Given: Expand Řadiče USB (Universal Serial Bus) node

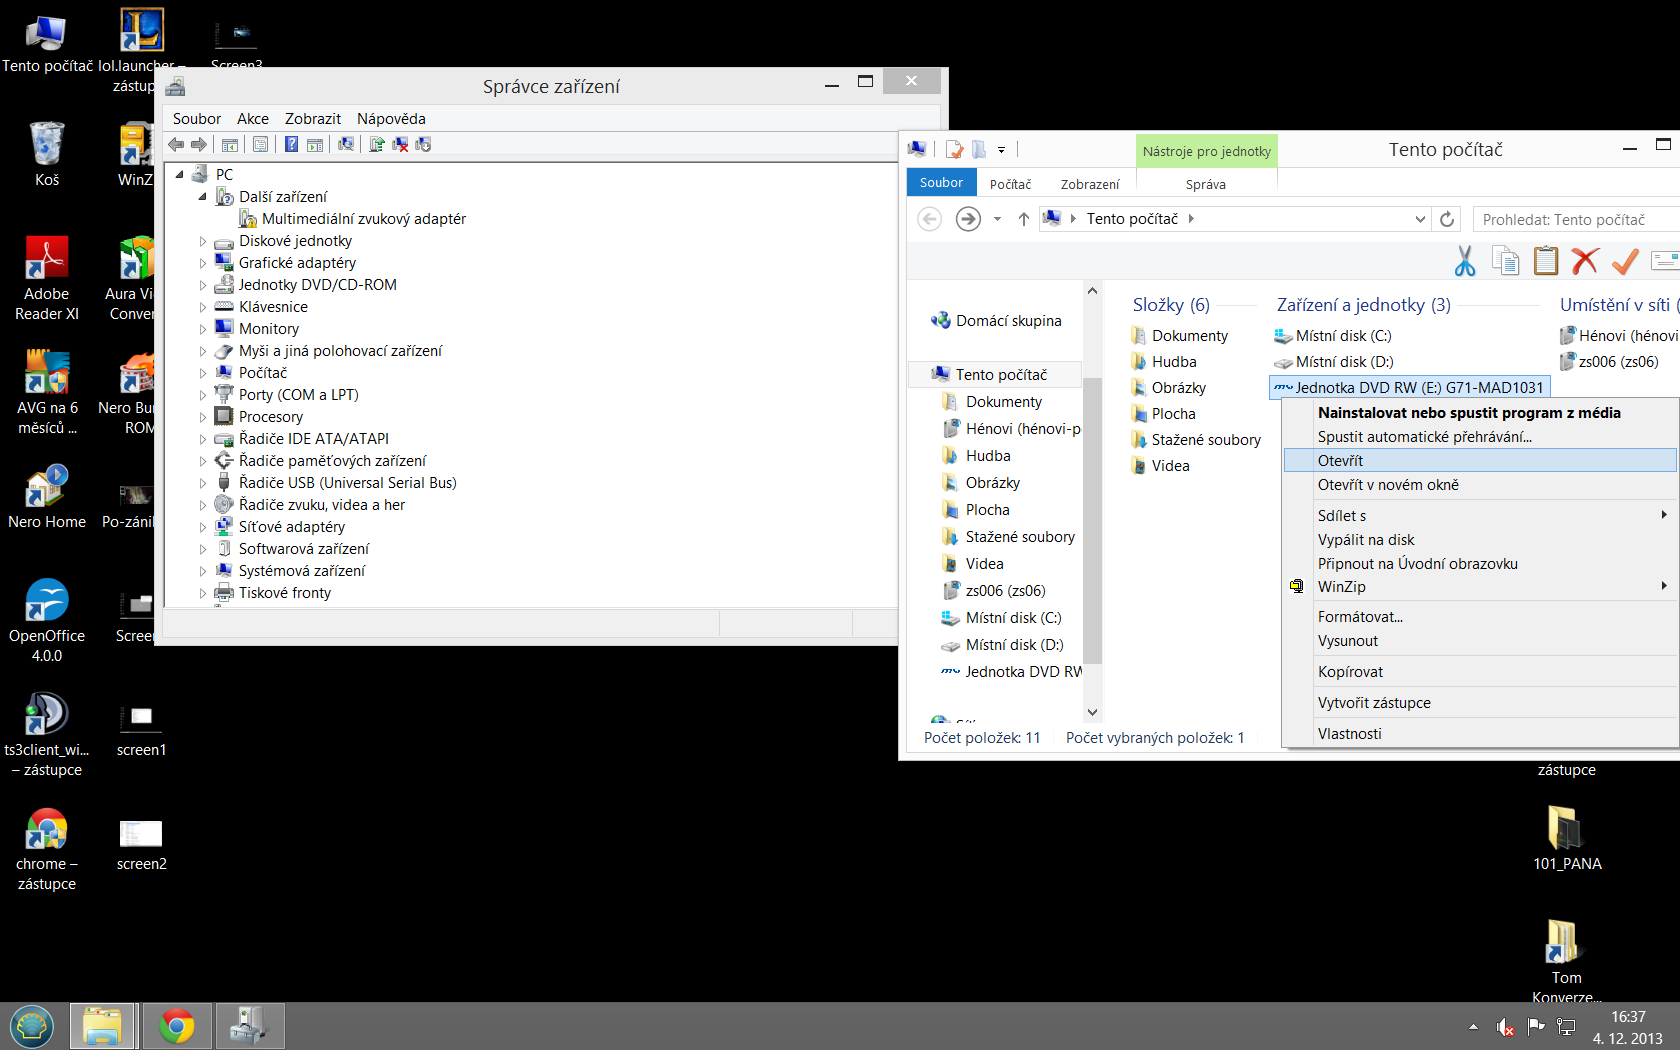Looking at the screenshot, I should pos(203,483).
